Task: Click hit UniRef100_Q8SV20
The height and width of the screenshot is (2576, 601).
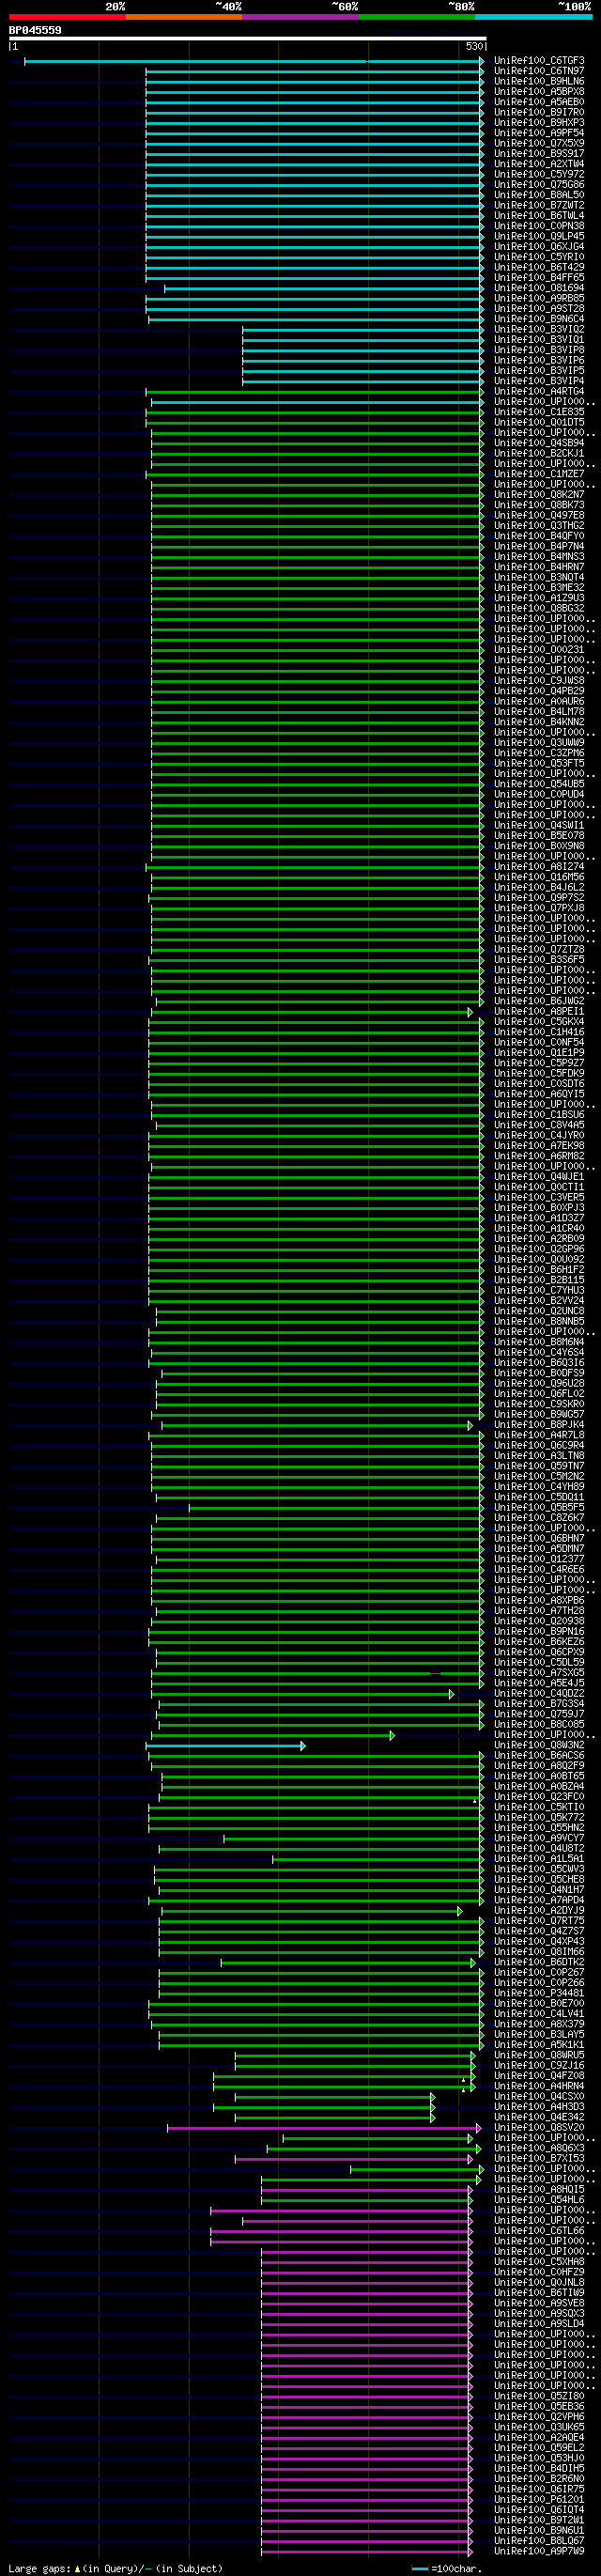Action: pyautogui.click(x=539, y=2128)
